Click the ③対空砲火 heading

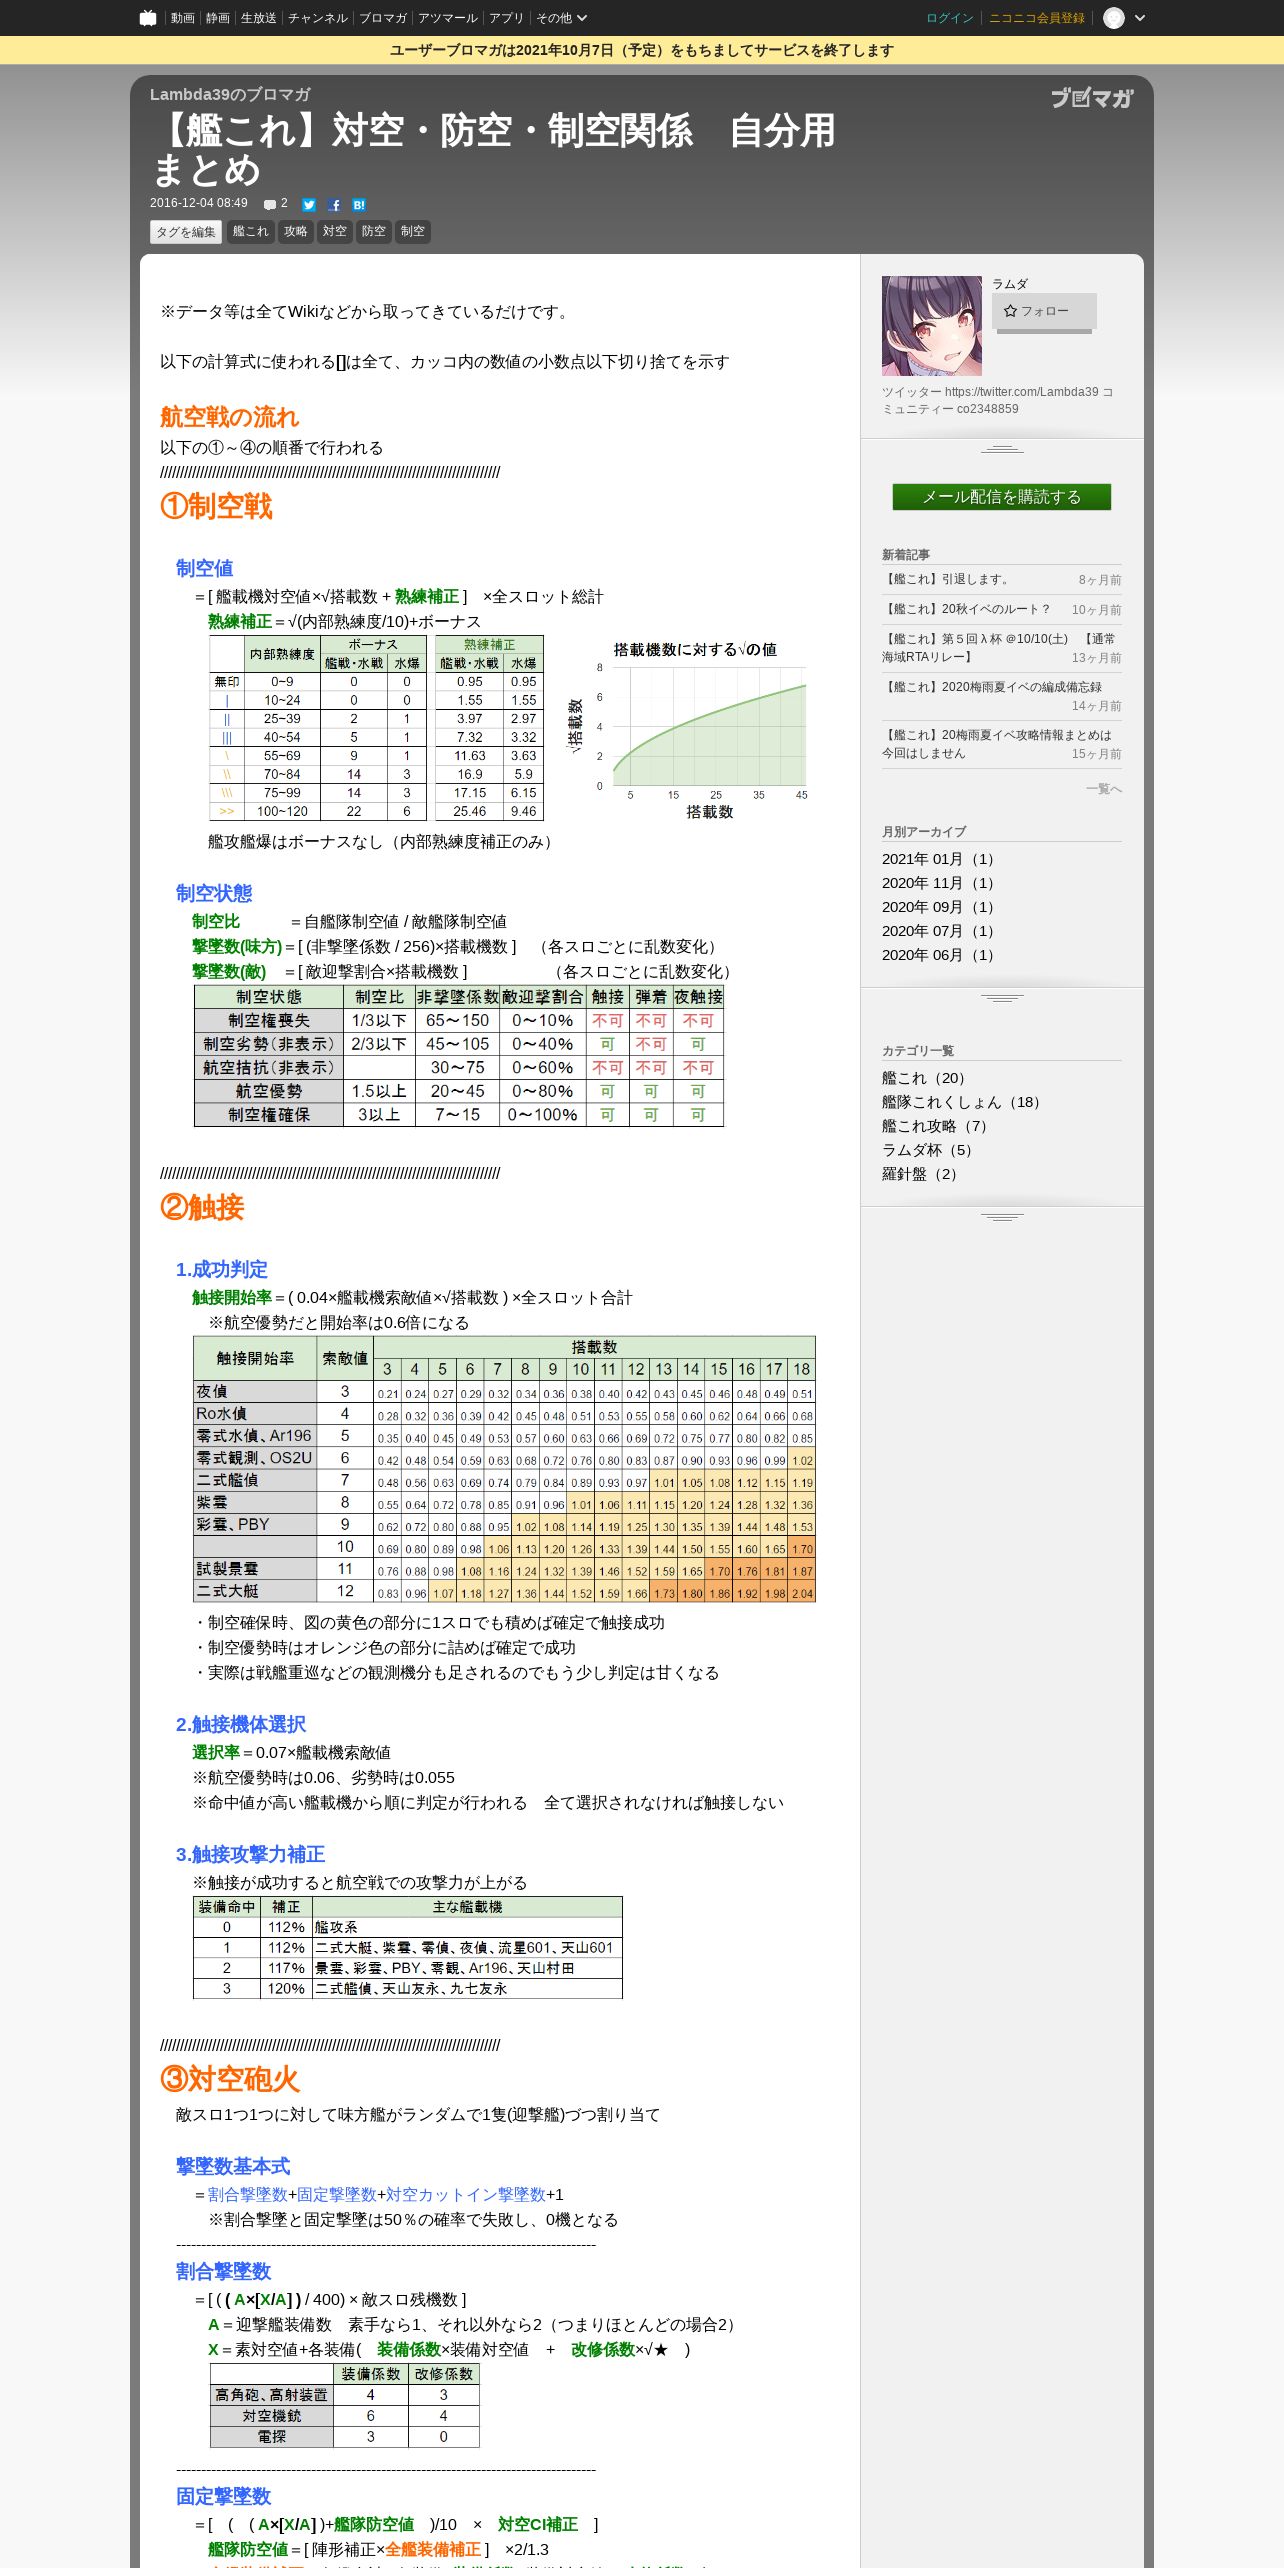tap(230, 2080)
